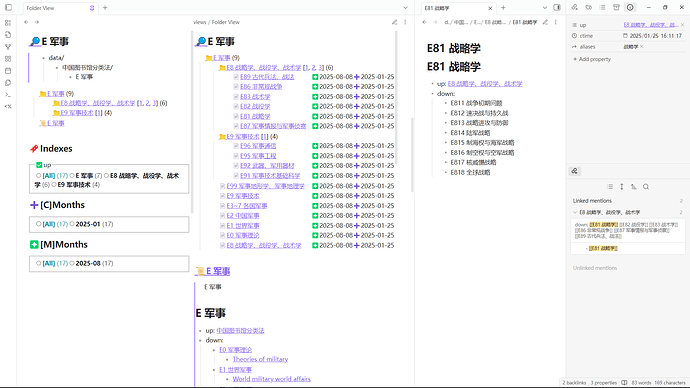Go back in the E81 战略学 pane

425,22
